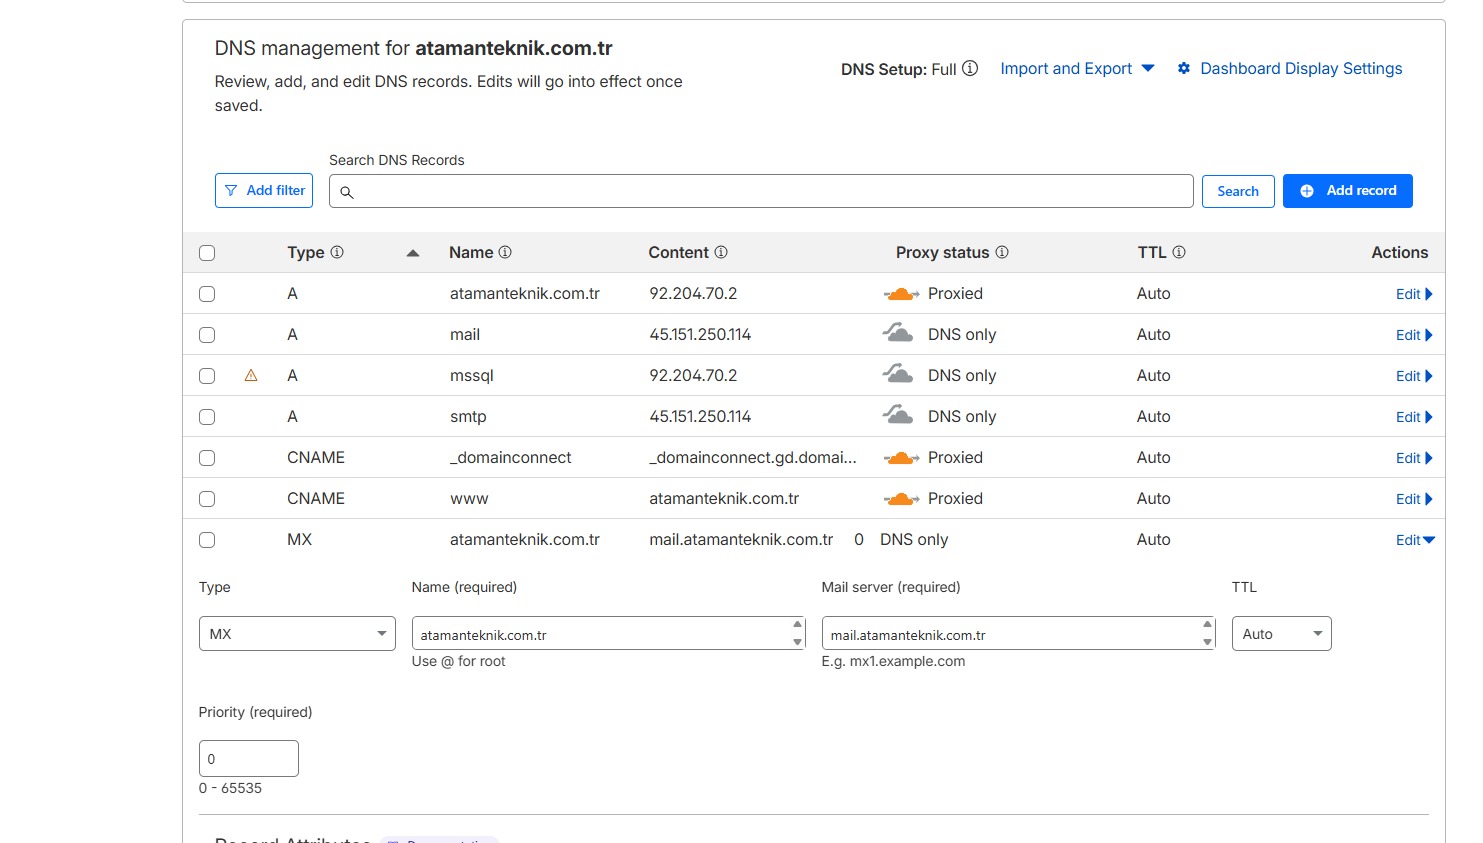Click the Content column info icon
The height and width of the screenshot is (843, 1483).
(x=721, y=252)
